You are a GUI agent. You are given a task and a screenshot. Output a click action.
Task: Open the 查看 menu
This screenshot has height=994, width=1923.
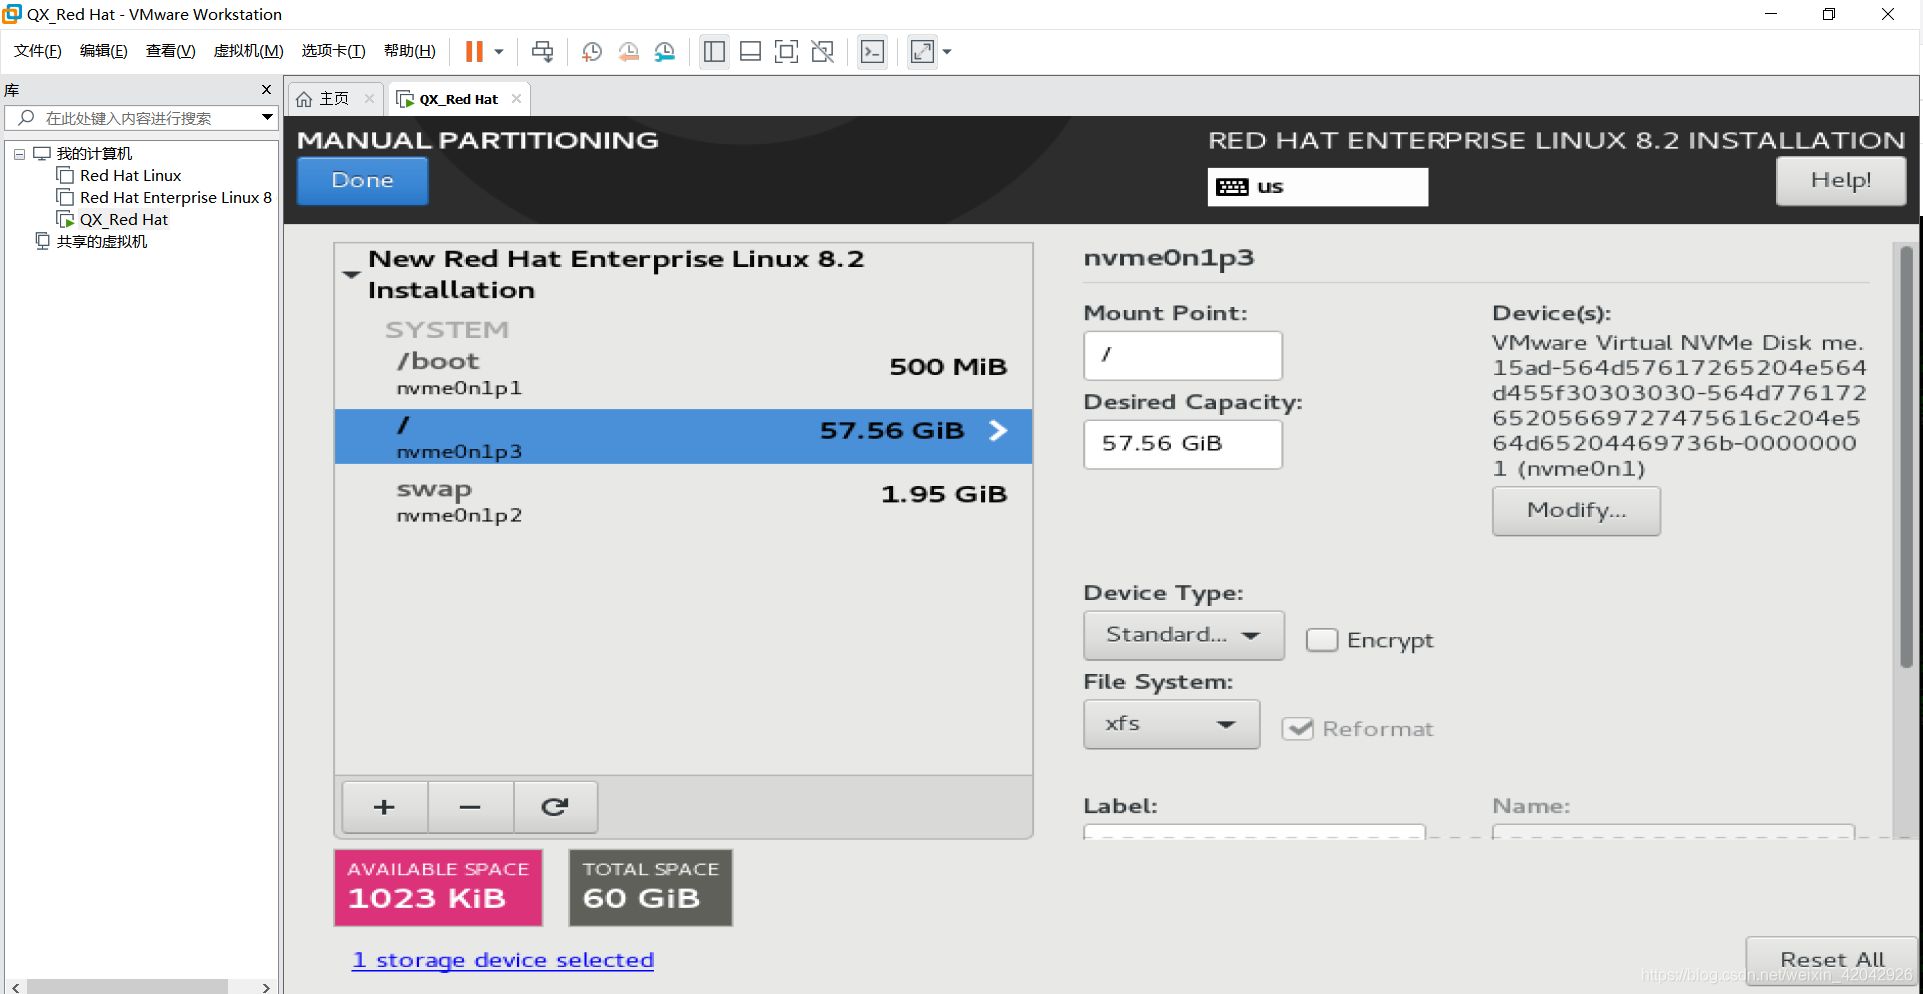point(170,51)
